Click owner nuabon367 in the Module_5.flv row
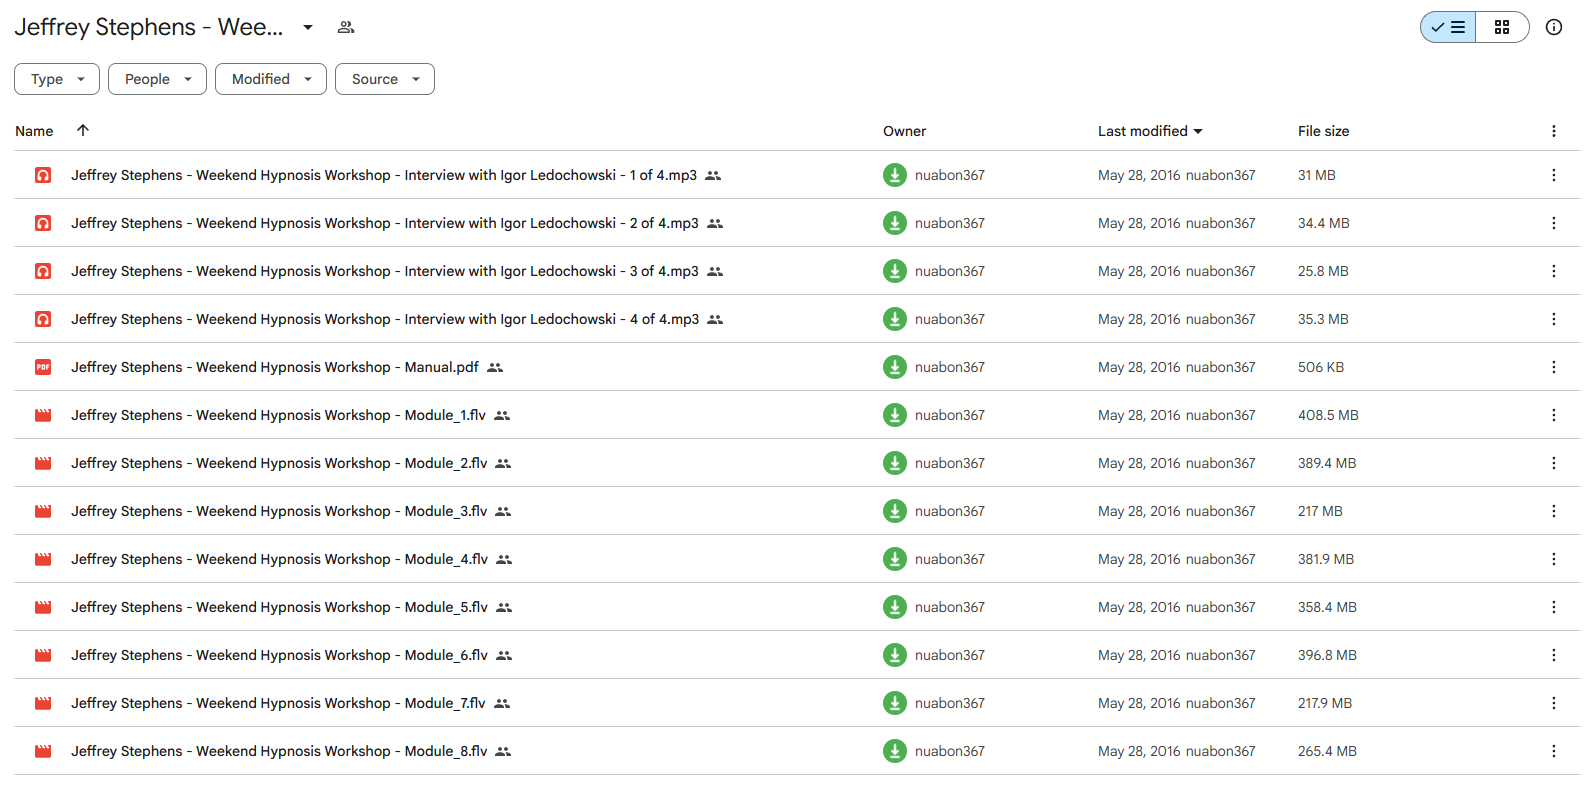 [x=950, y=607]
